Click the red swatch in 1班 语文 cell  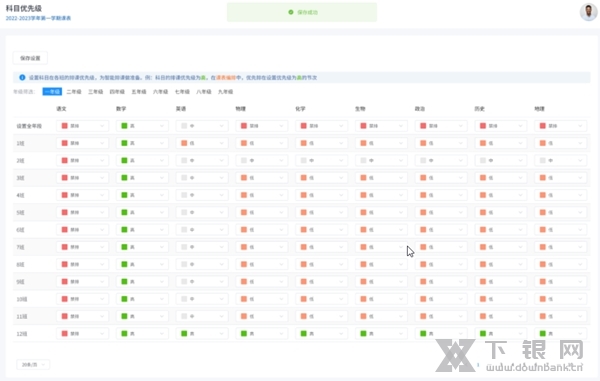pyautogui.click(x=65, y=143)
